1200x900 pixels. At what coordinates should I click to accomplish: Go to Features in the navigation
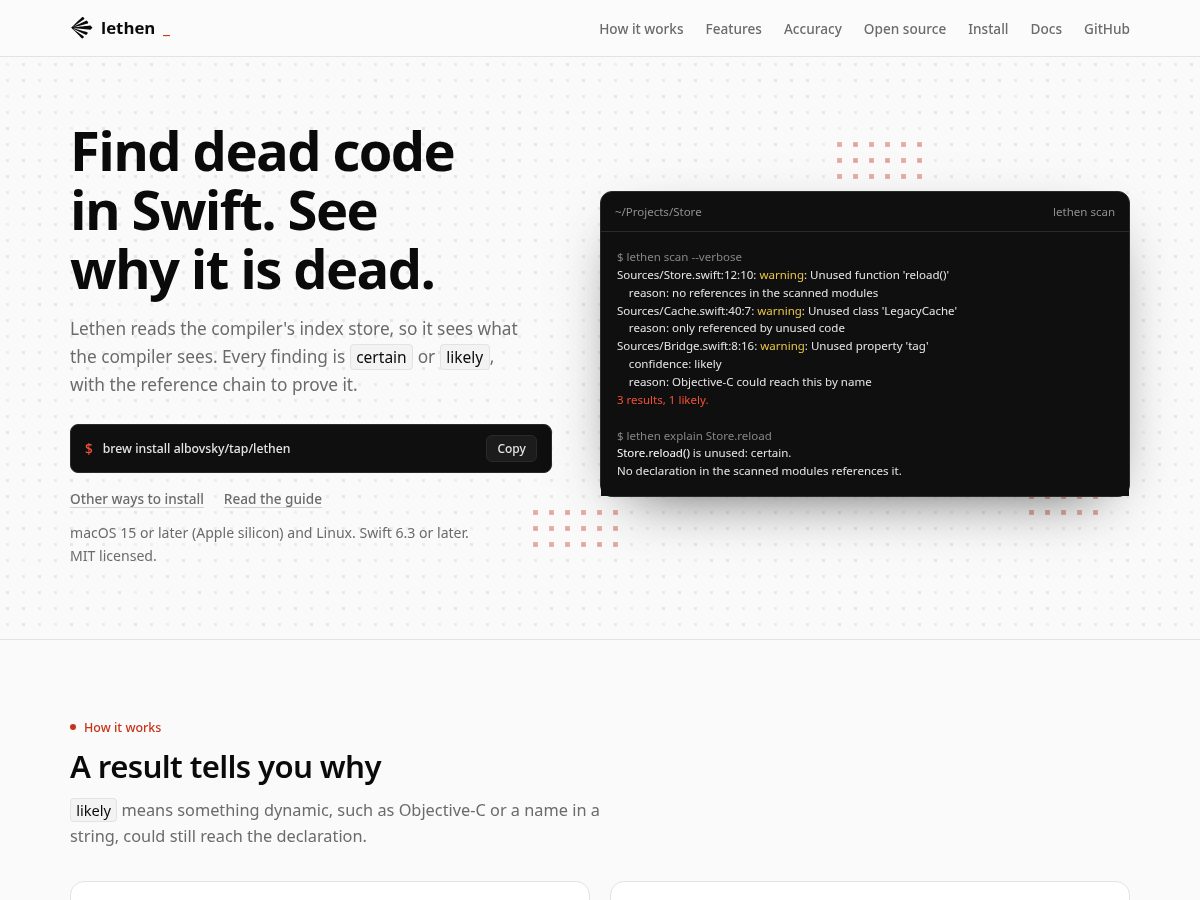click(733, 29)
